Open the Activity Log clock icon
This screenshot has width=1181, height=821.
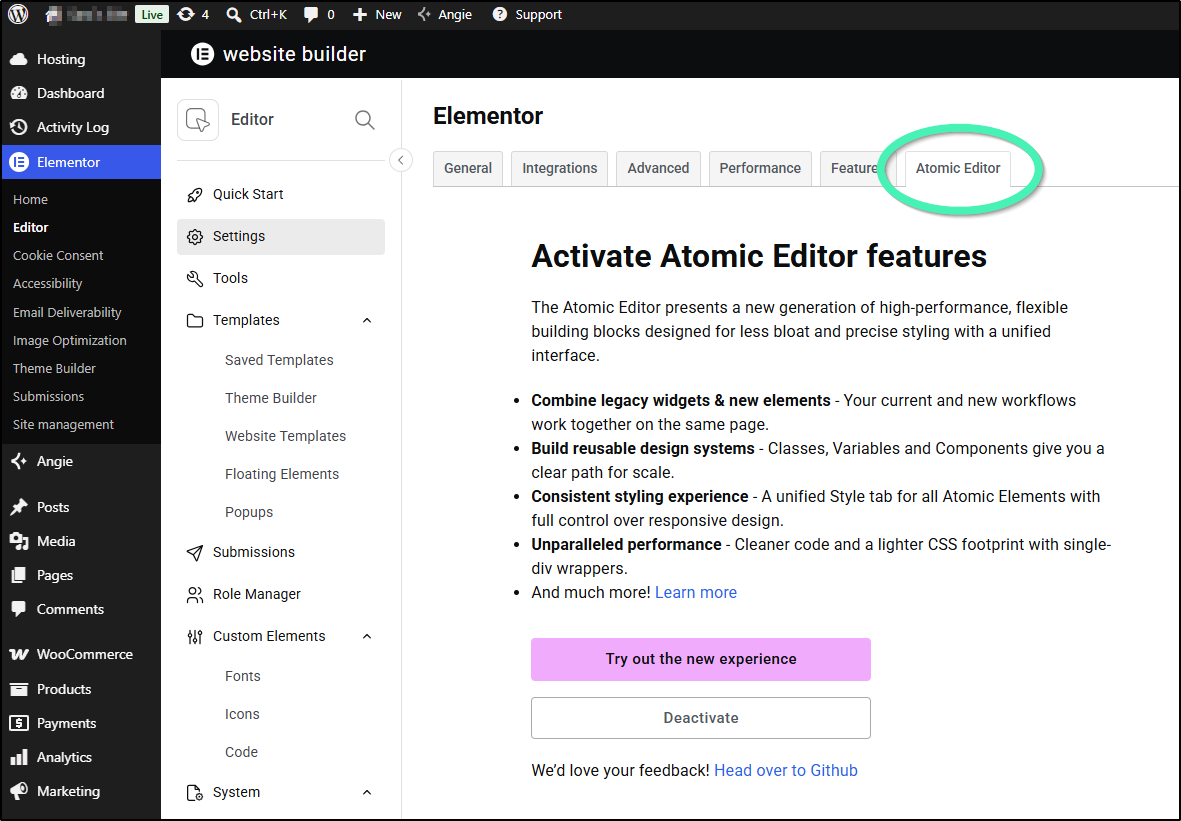pos(19,127)
